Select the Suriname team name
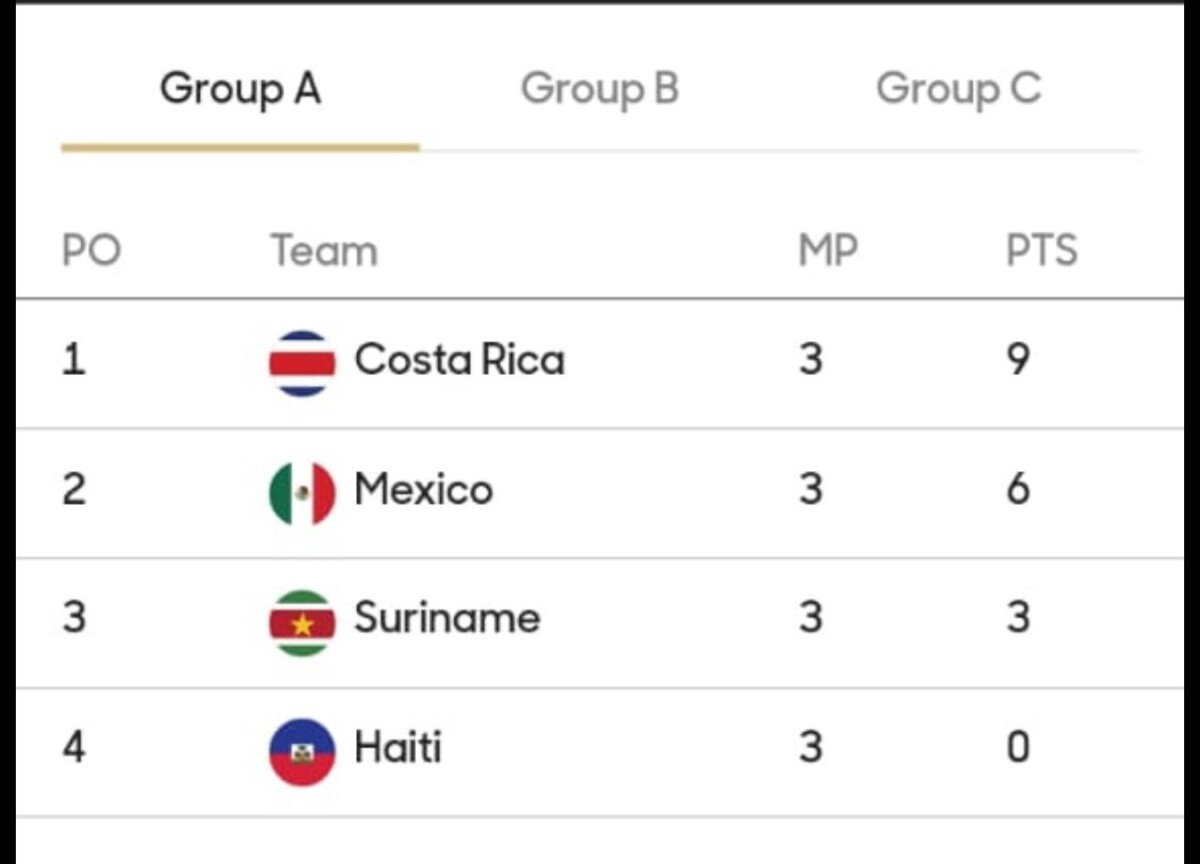 click(x=446, y=618)
